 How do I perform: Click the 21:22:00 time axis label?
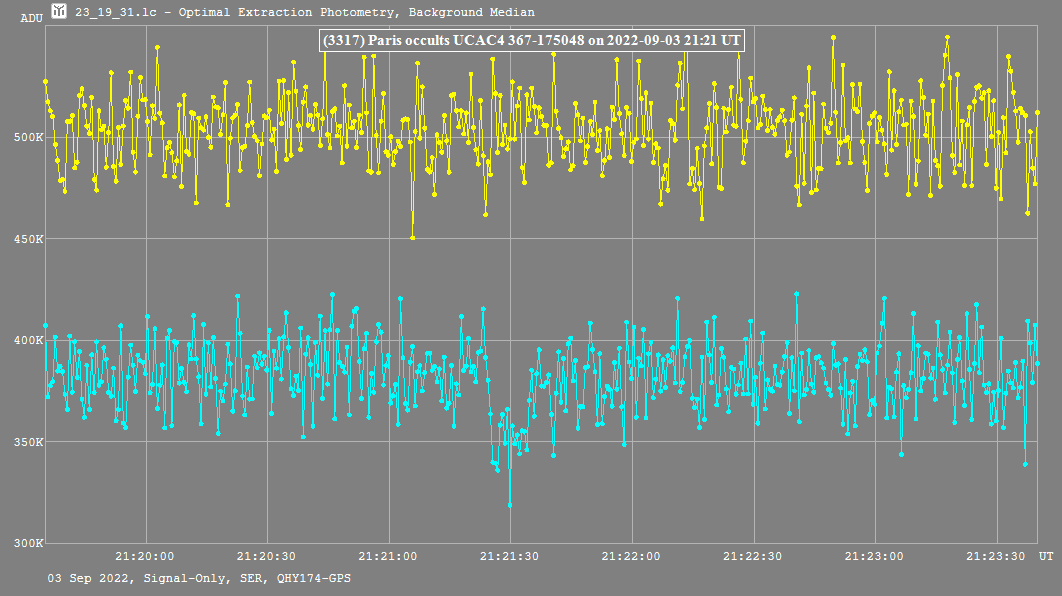pos(632,556)
